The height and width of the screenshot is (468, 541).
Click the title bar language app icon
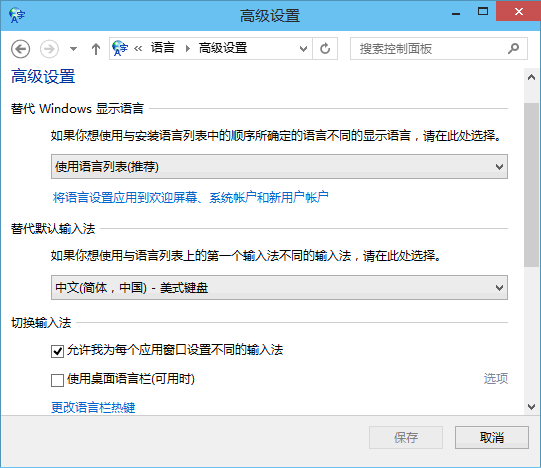click(17, 15)
